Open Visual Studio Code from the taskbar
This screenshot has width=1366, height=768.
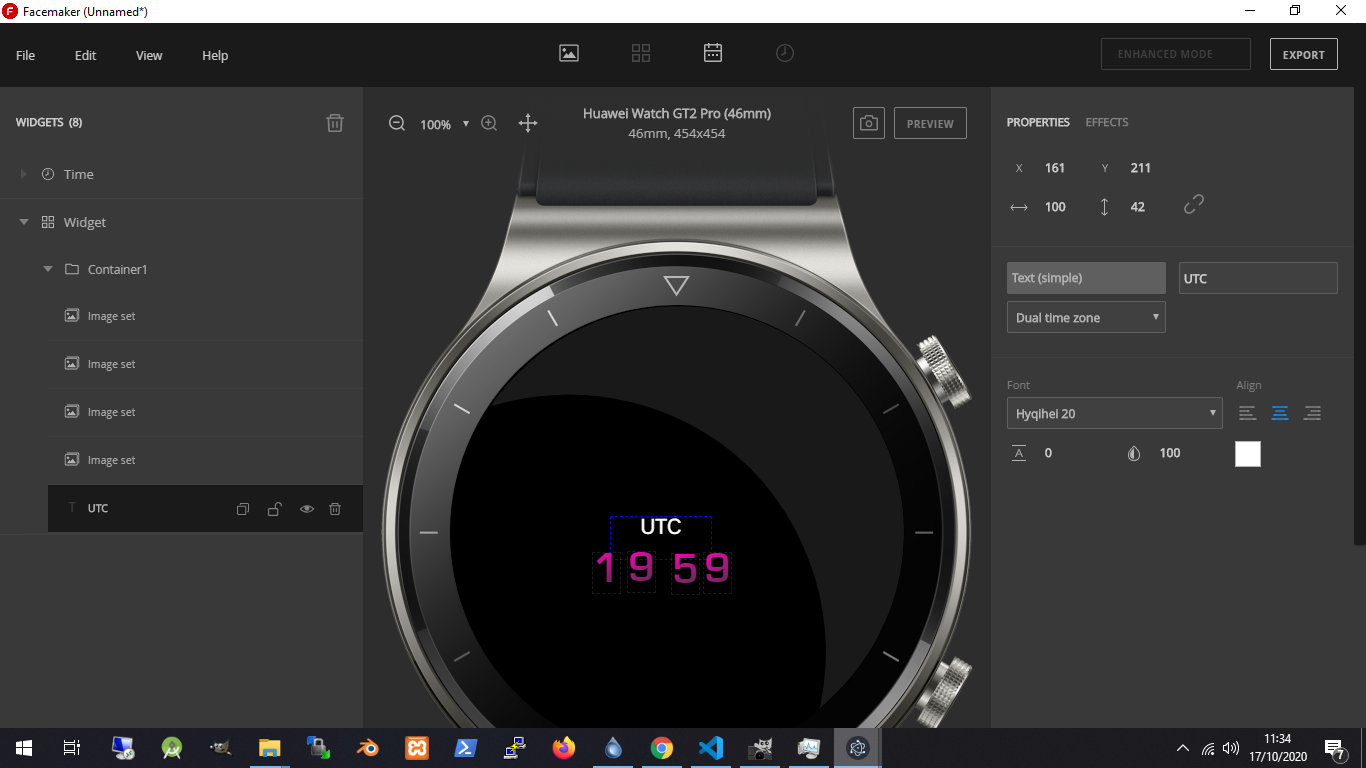711,748
